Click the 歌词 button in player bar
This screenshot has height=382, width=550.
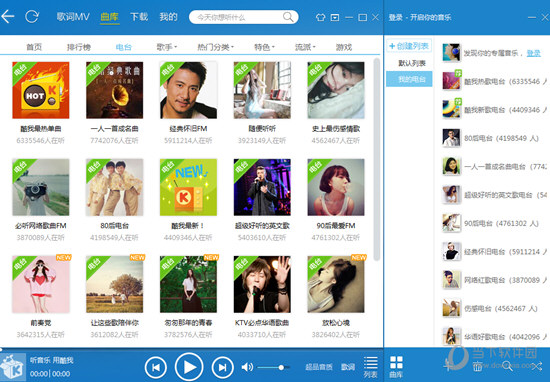(x=348, y=367)
